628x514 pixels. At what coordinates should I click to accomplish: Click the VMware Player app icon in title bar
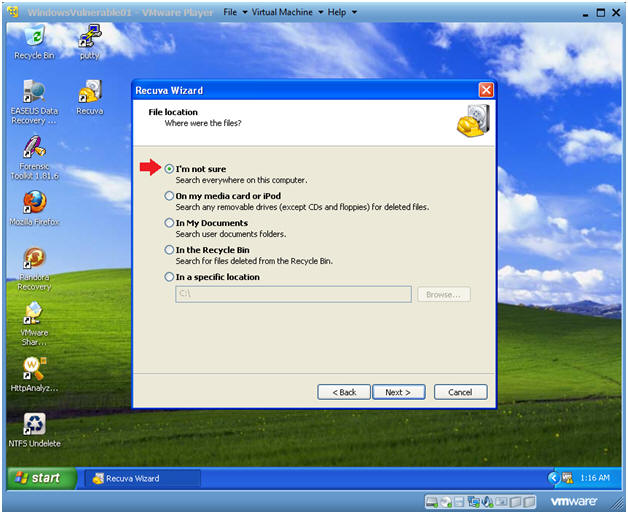tap(13, 12)
